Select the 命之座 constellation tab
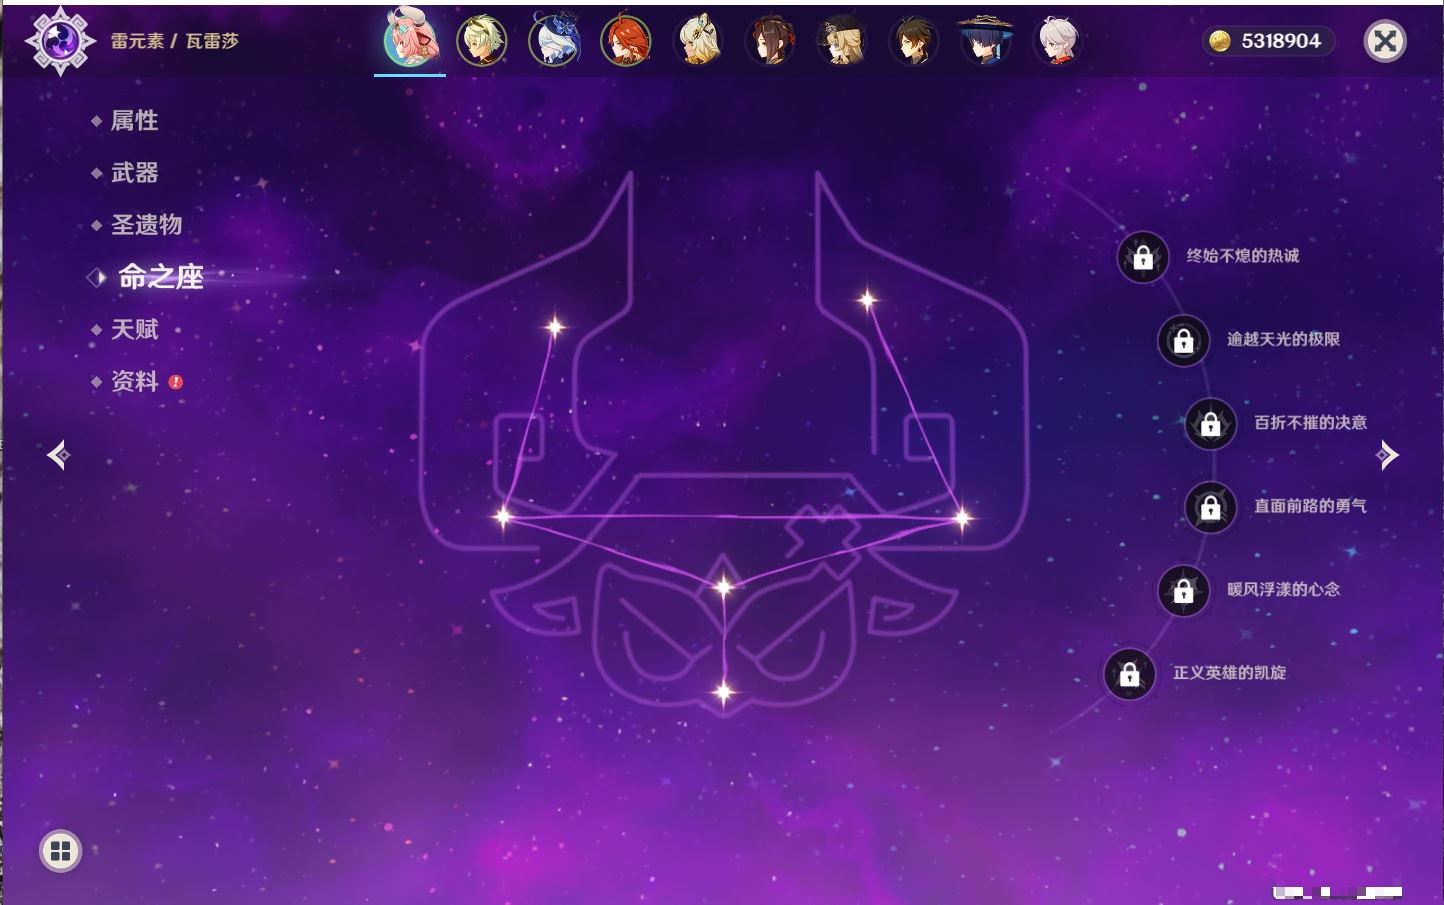 click(x=160, y=277)
